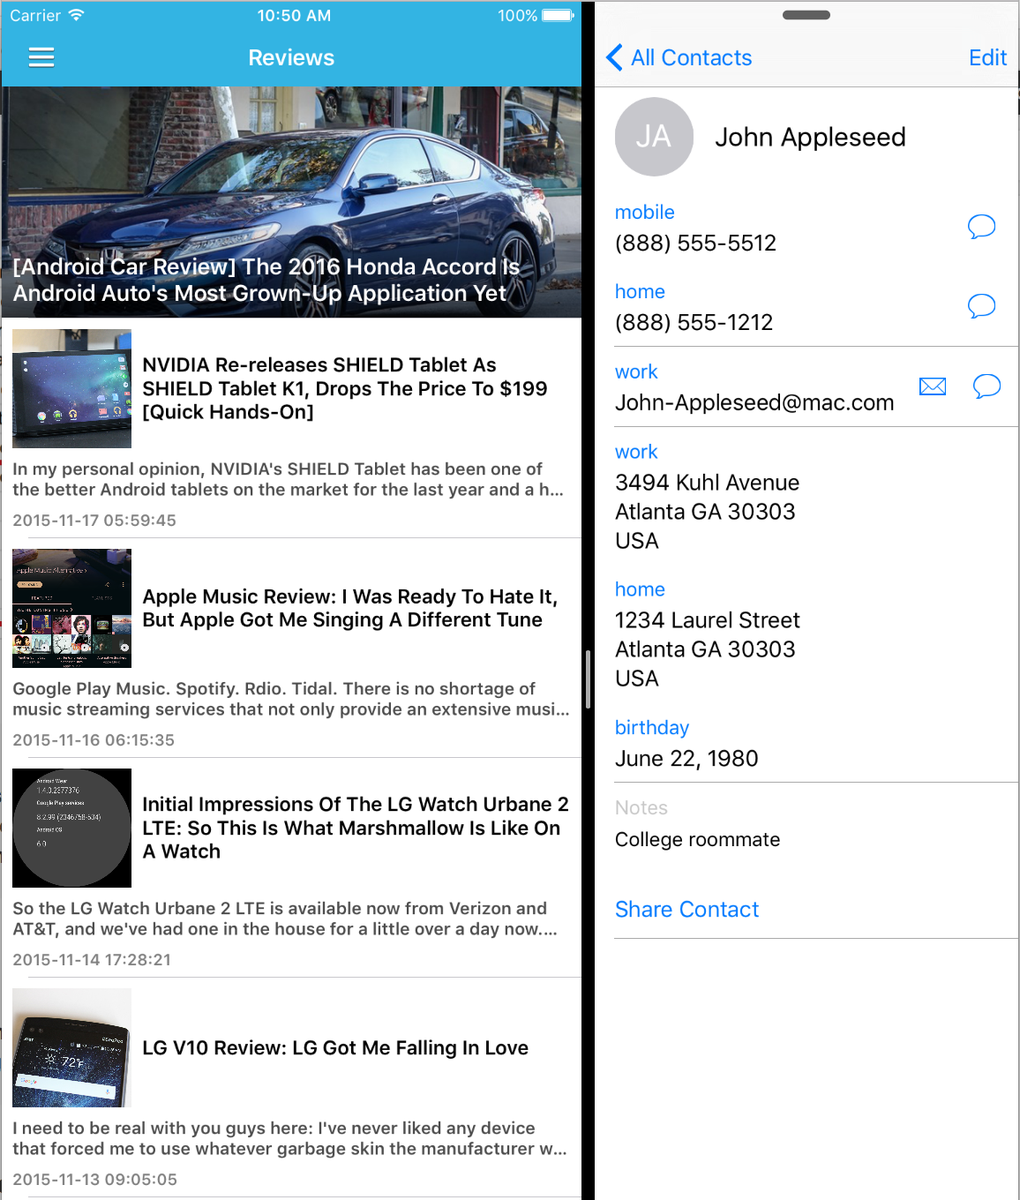
Task: Click the SHIELD Tablet summary text
Action: [288, 479]
